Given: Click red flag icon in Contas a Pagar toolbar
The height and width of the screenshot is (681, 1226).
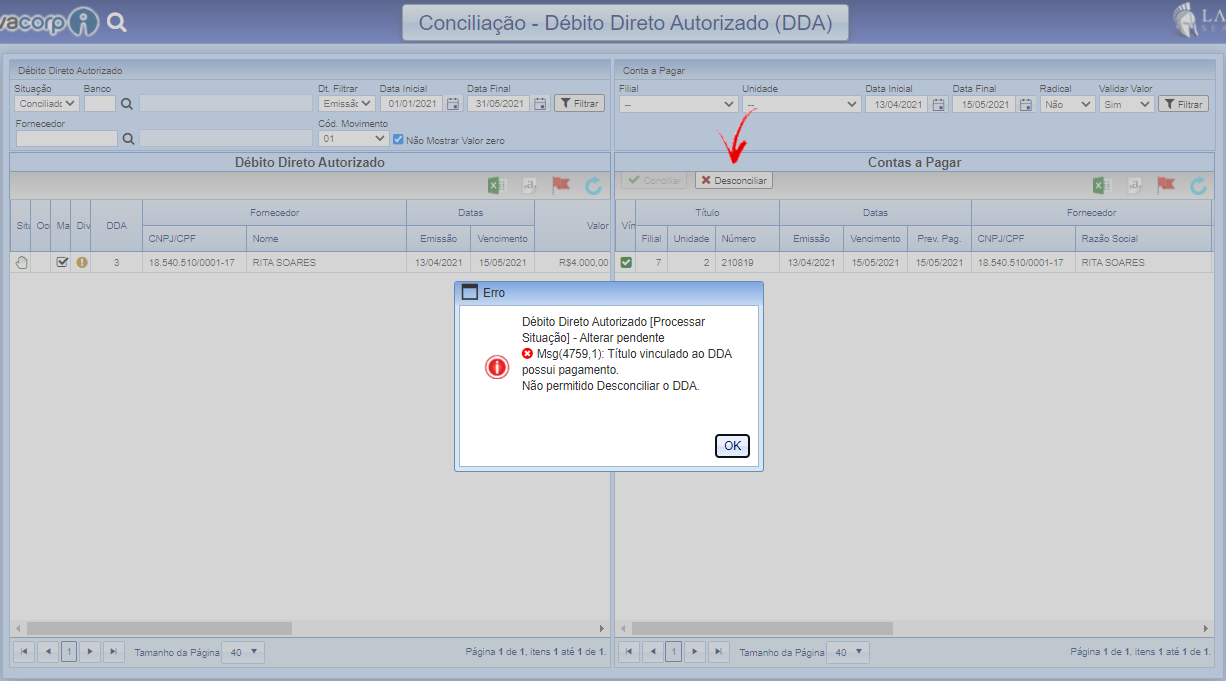Looking at the screenshot, I should [x=1166, y=185].
